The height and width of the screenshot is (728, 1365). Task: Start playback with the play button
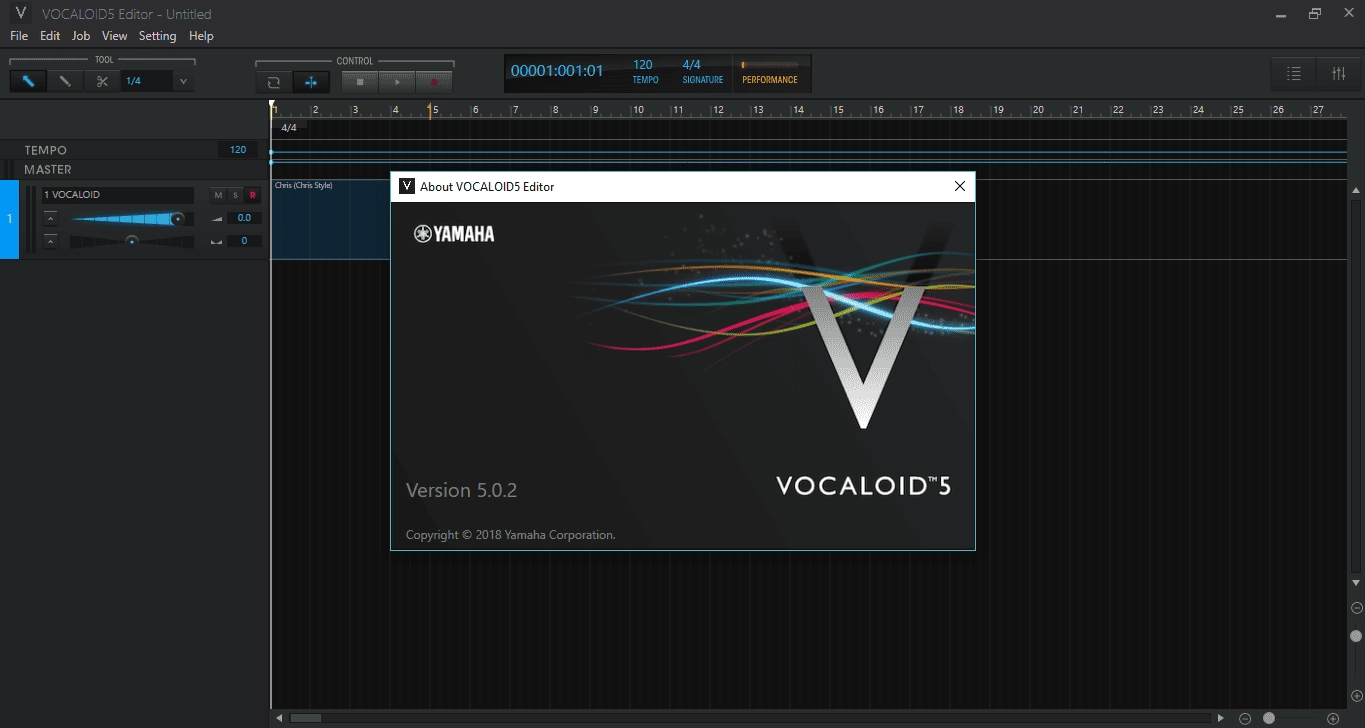(x=397, y=82)
